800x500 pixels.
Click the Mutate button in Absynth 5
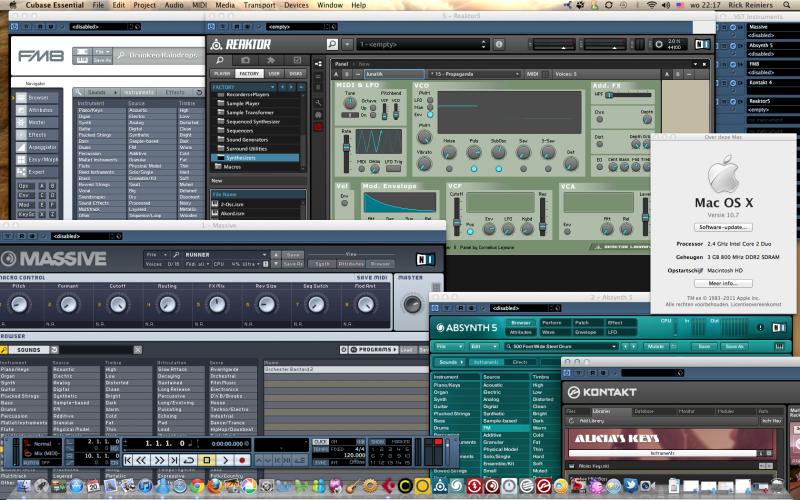[x=656, y=346]
